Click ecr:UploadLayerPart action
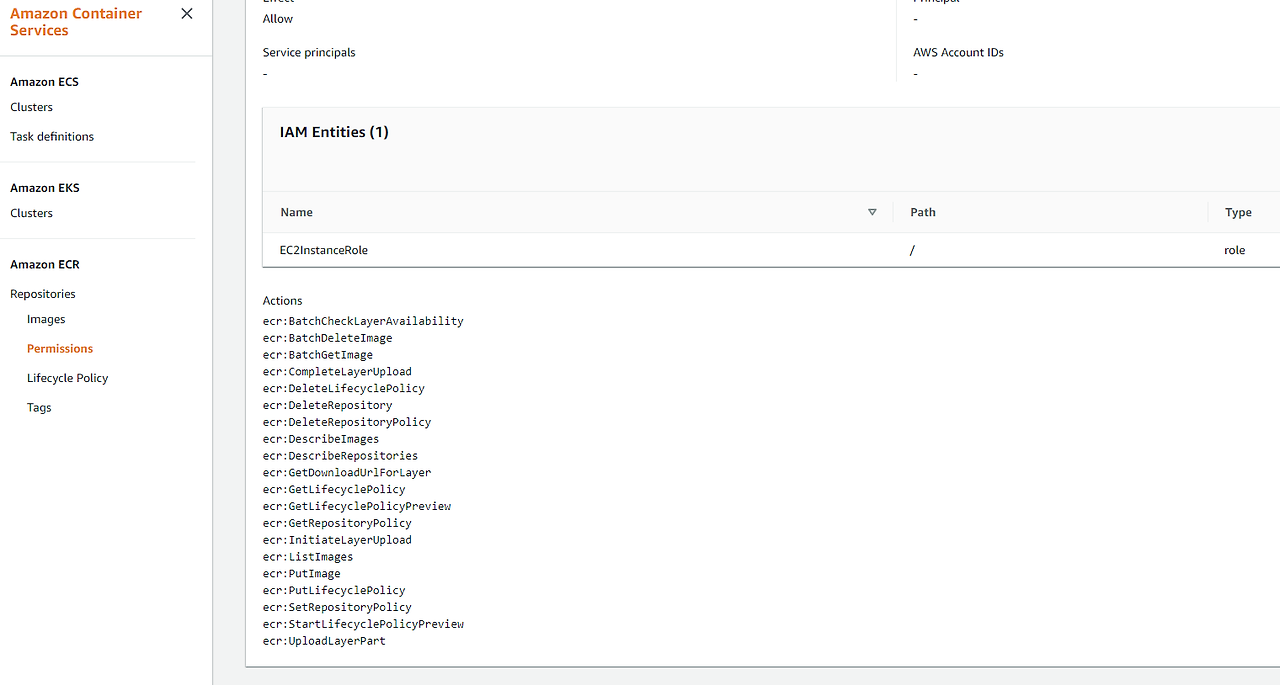The image size is (1280, 685). tap(324, 641)
